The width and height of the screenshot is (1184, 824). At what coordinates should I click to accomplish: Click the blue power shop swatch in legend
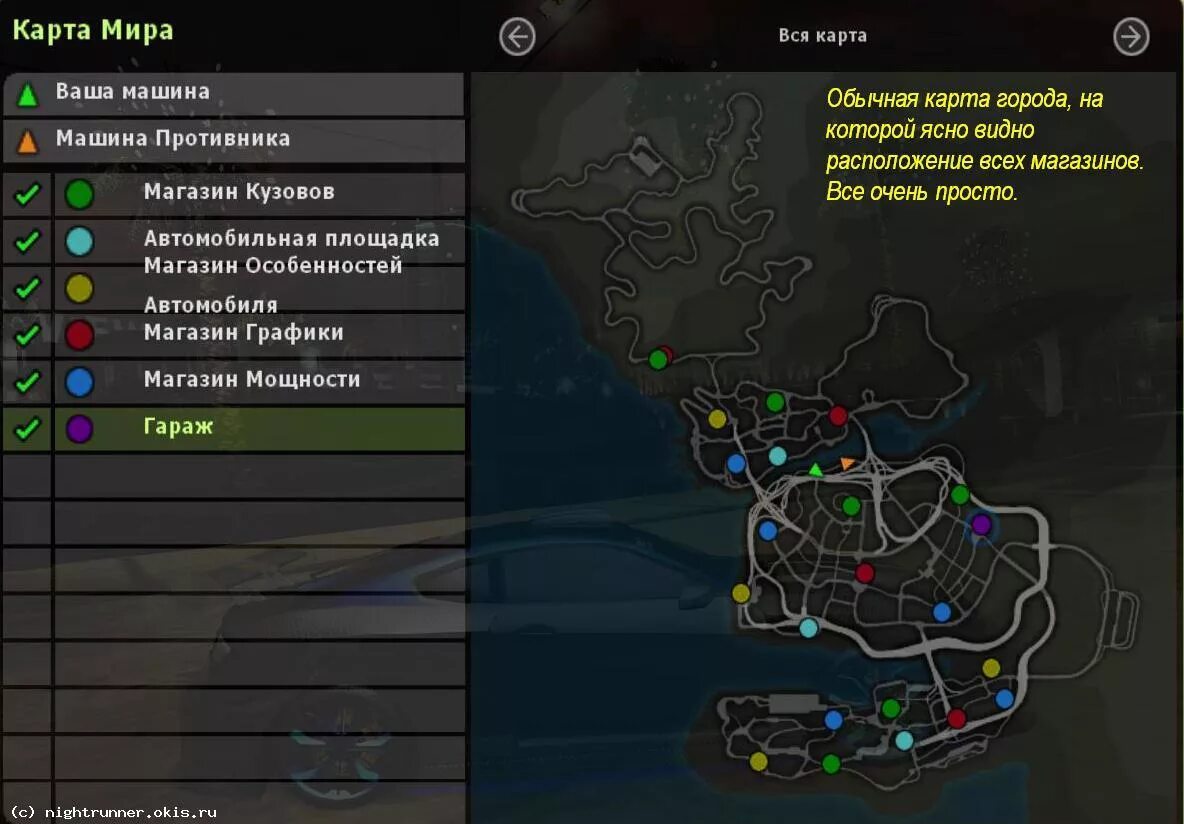click(79, 381)
